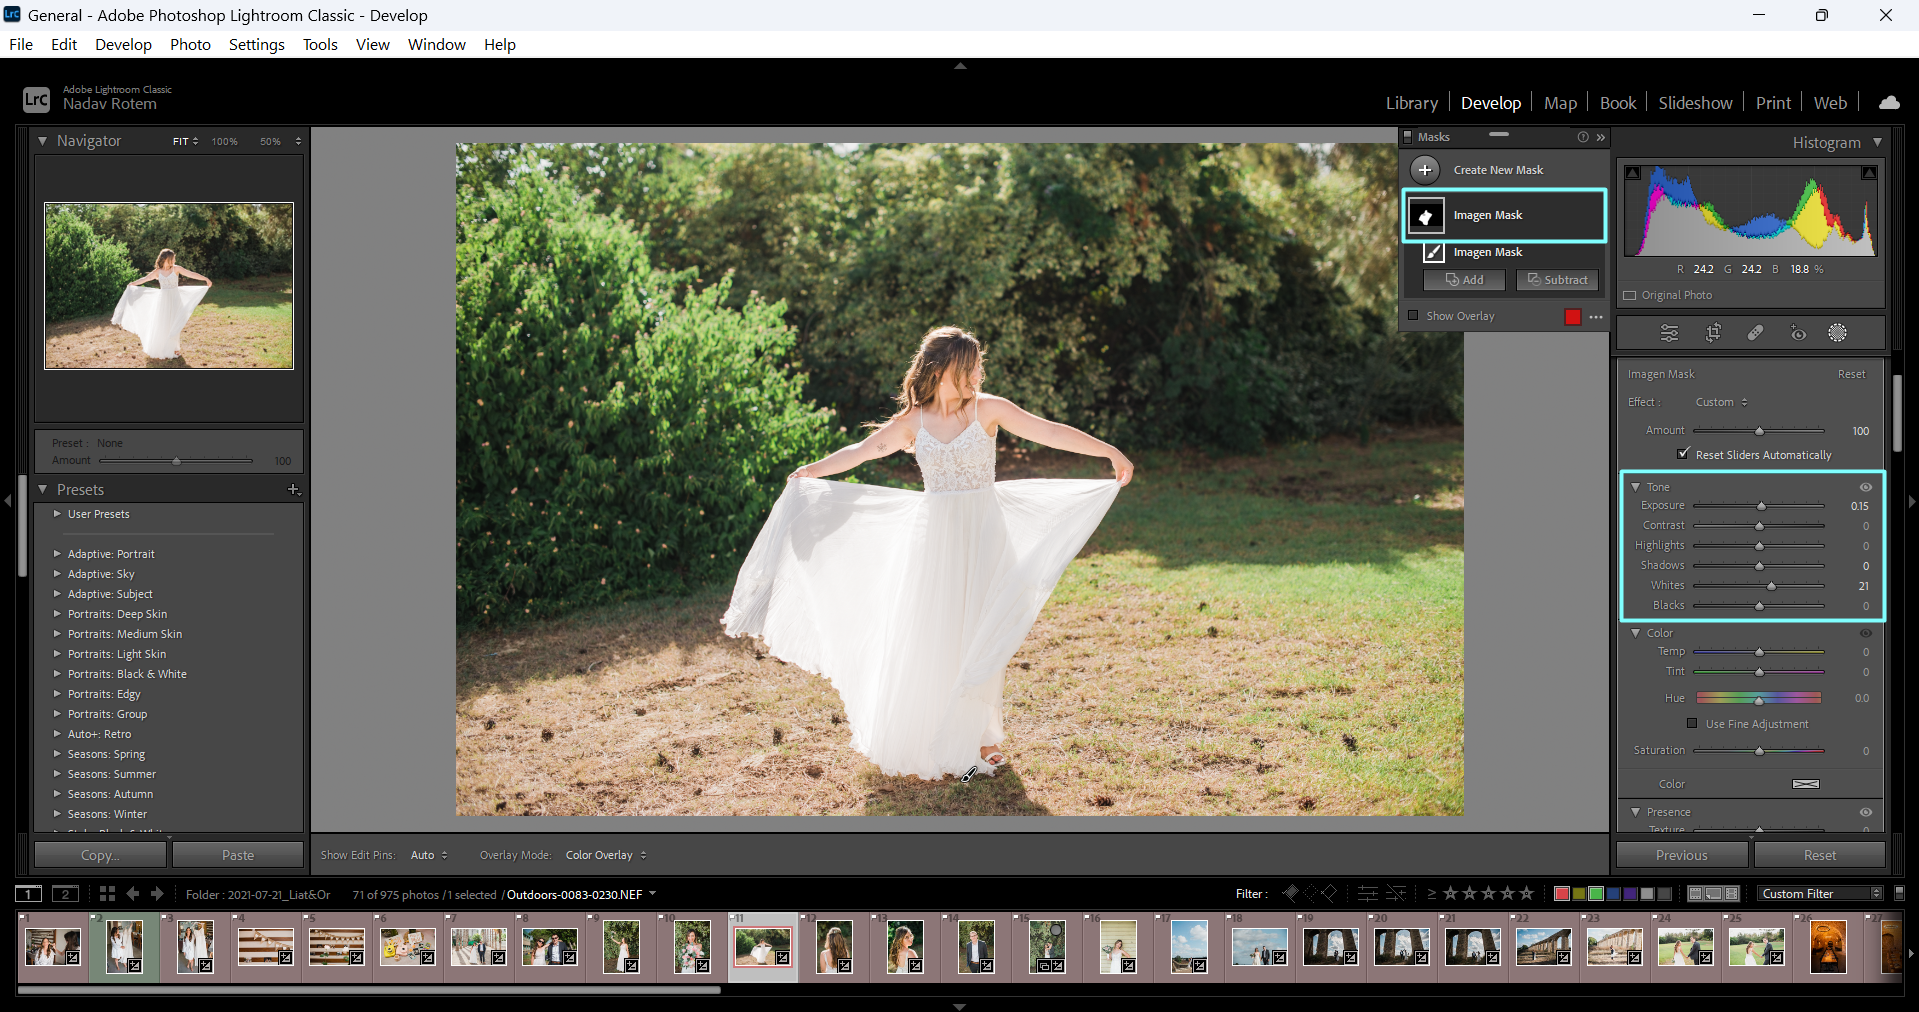
Task: Filter by unedited photos crossed-sliders icon
Action: [1396, 893]
